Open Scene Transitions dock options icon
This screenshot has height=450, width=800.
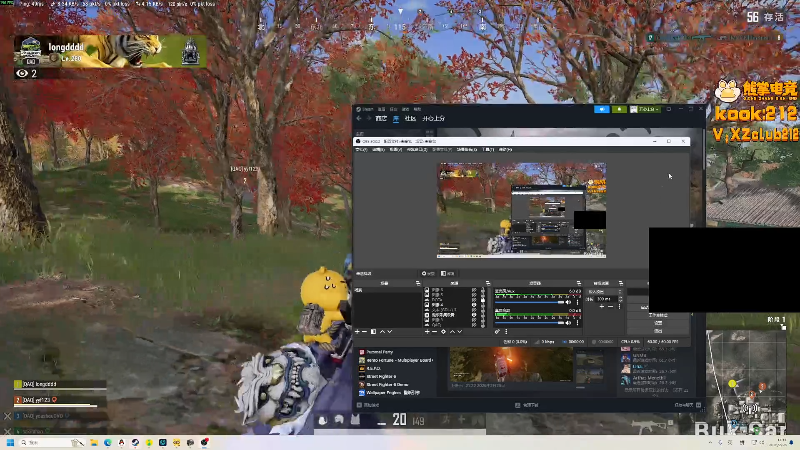[x=620, y=283]
